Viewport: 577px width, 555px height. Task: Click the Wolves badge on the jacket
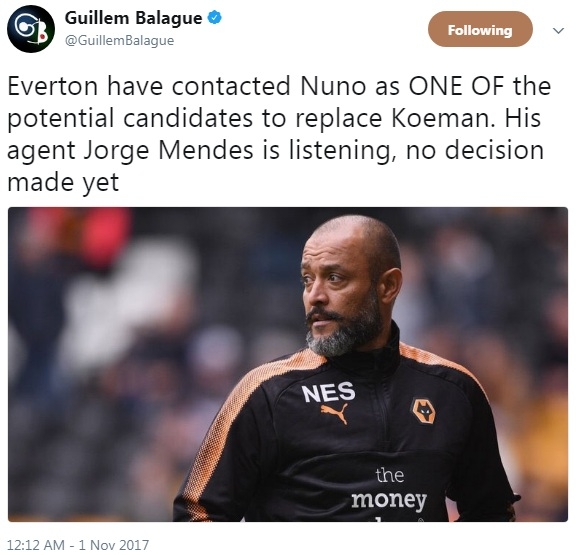coord(424,411)
